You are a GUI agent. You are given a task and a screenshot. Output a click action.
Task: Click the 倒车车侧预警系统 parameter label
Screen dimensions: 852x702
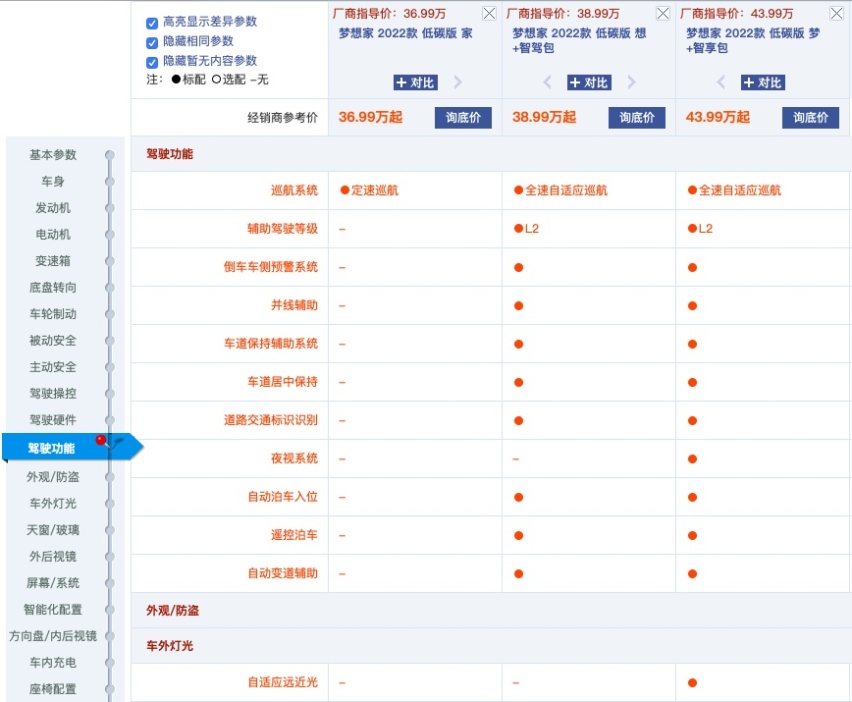[271, 267]
